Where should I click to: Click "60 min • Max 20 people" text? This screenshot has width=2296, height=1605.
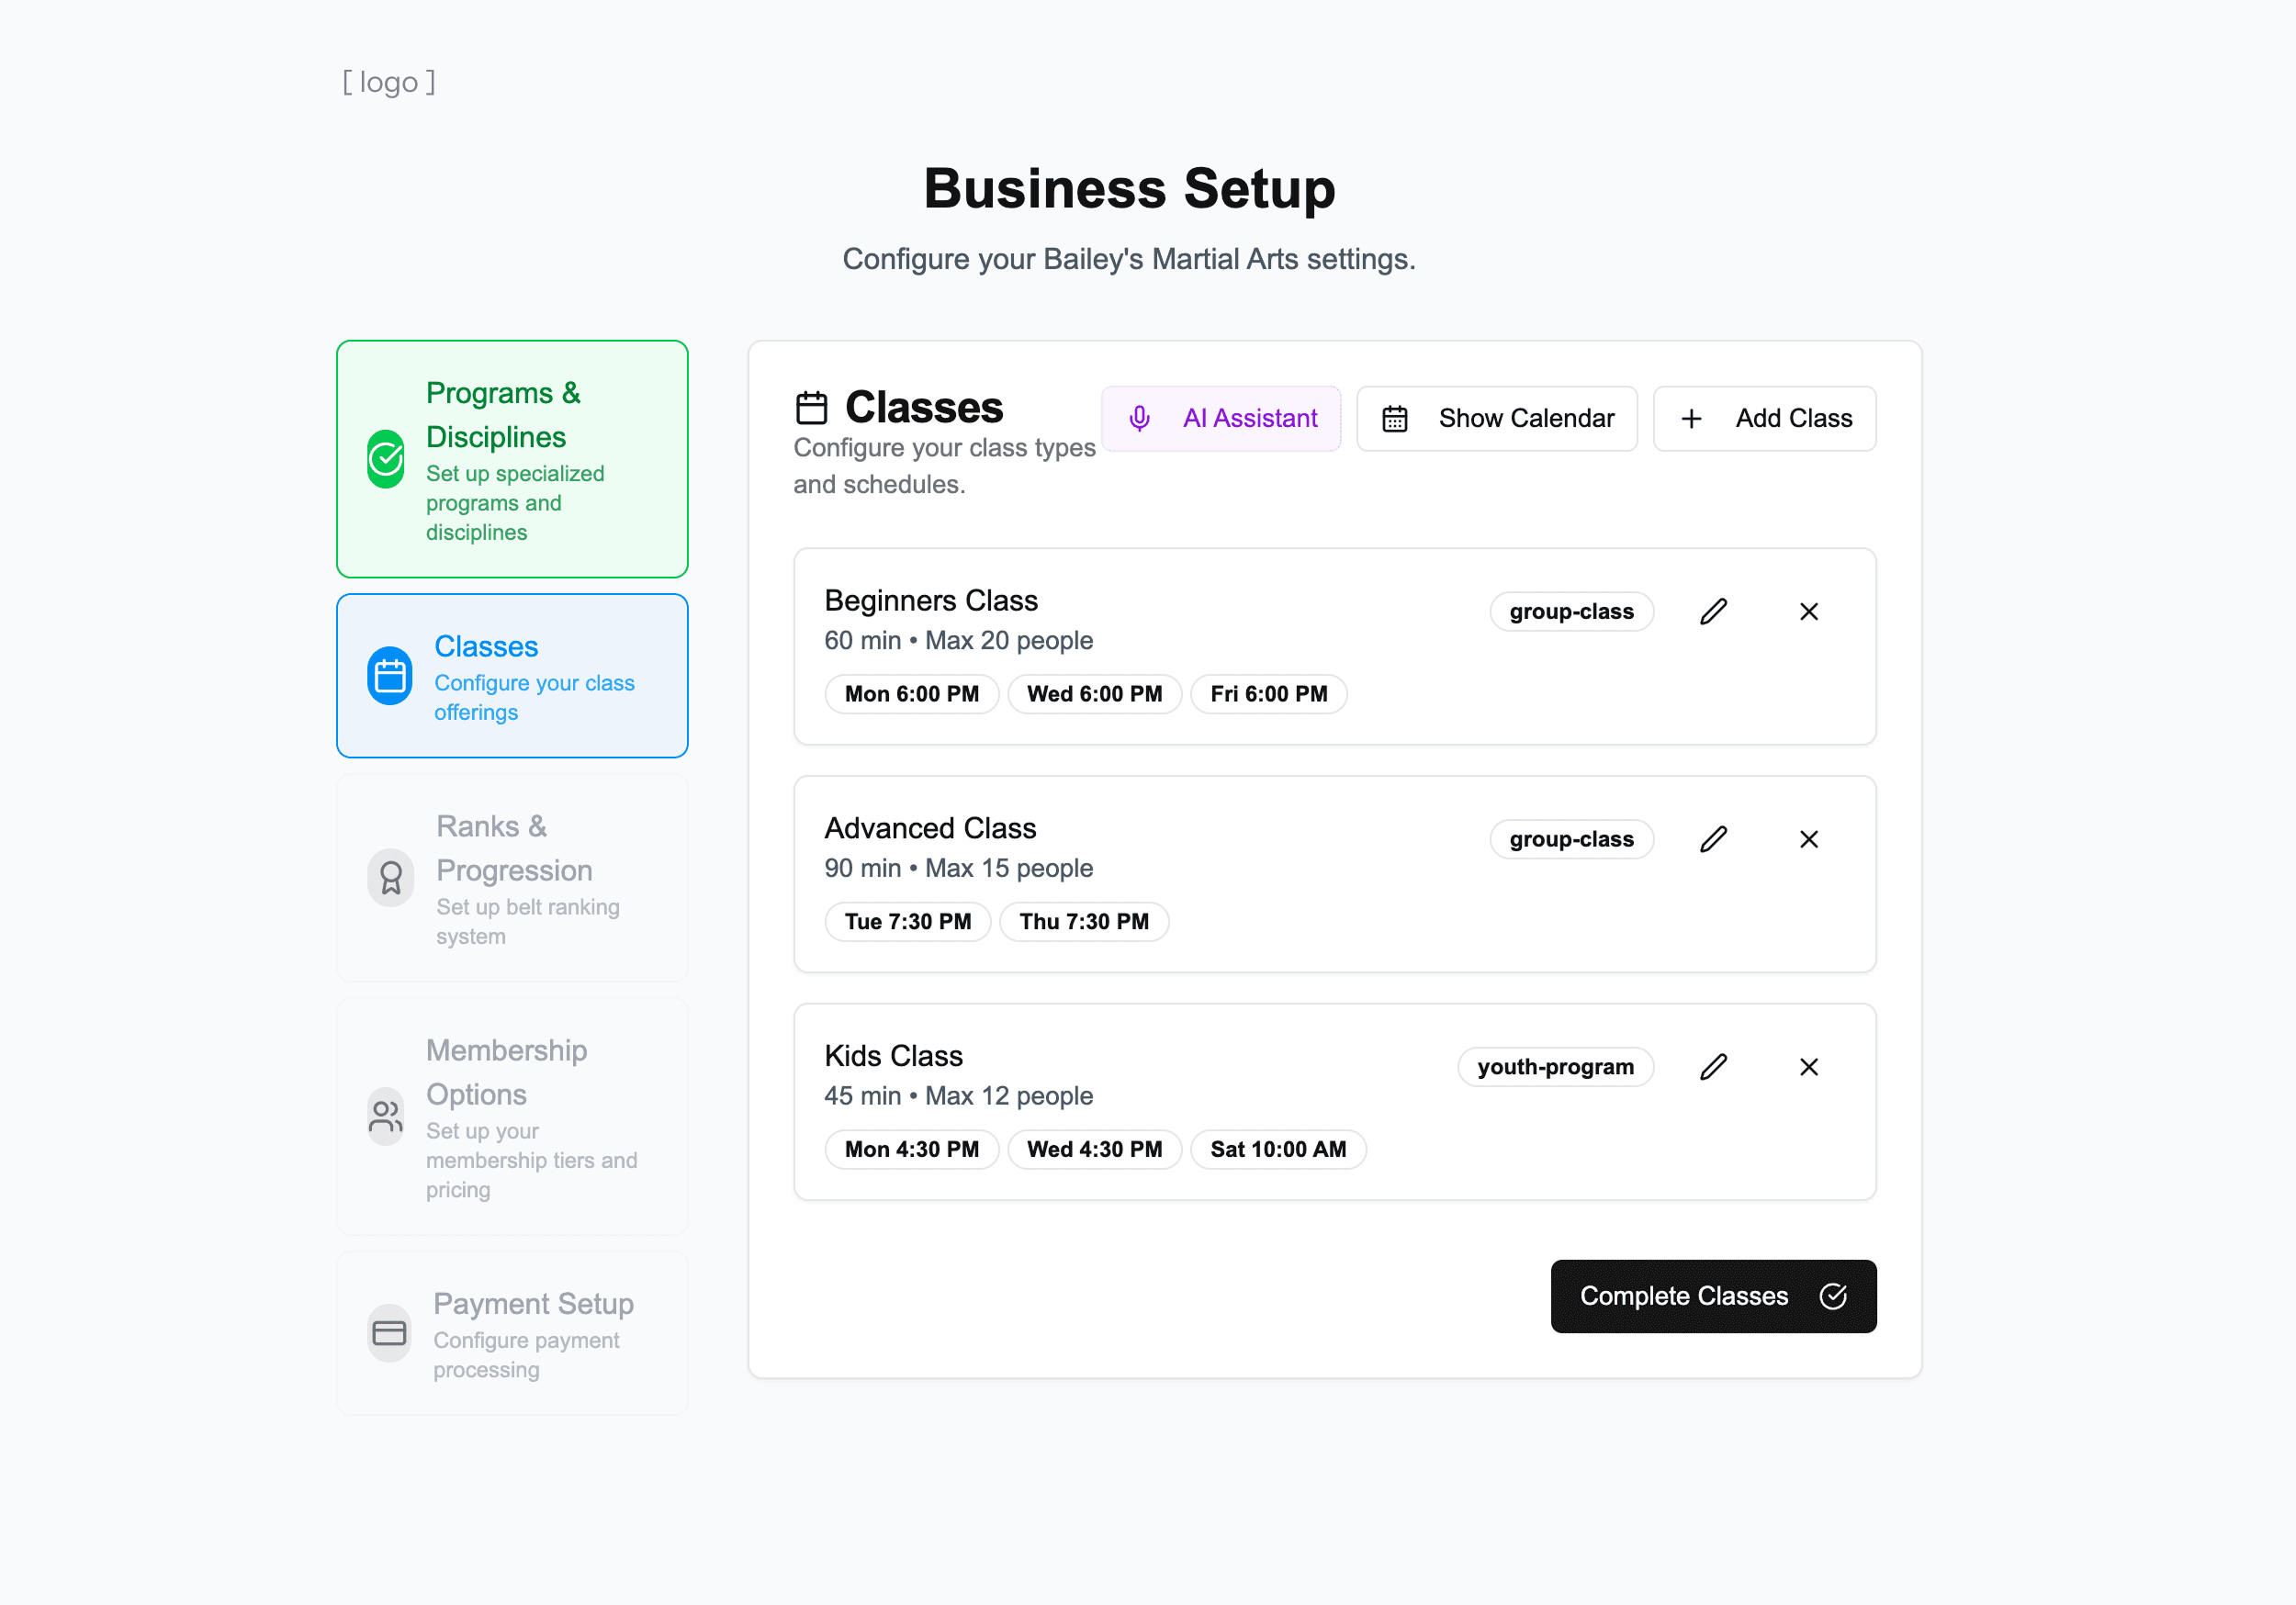958,640
